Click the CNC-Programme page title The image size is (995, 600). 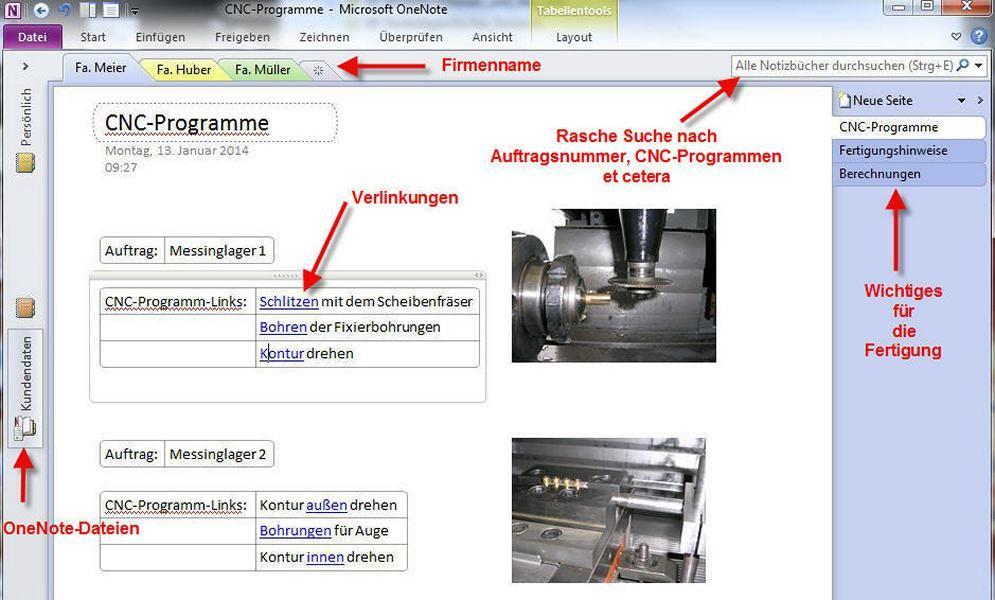pos(187,122)
